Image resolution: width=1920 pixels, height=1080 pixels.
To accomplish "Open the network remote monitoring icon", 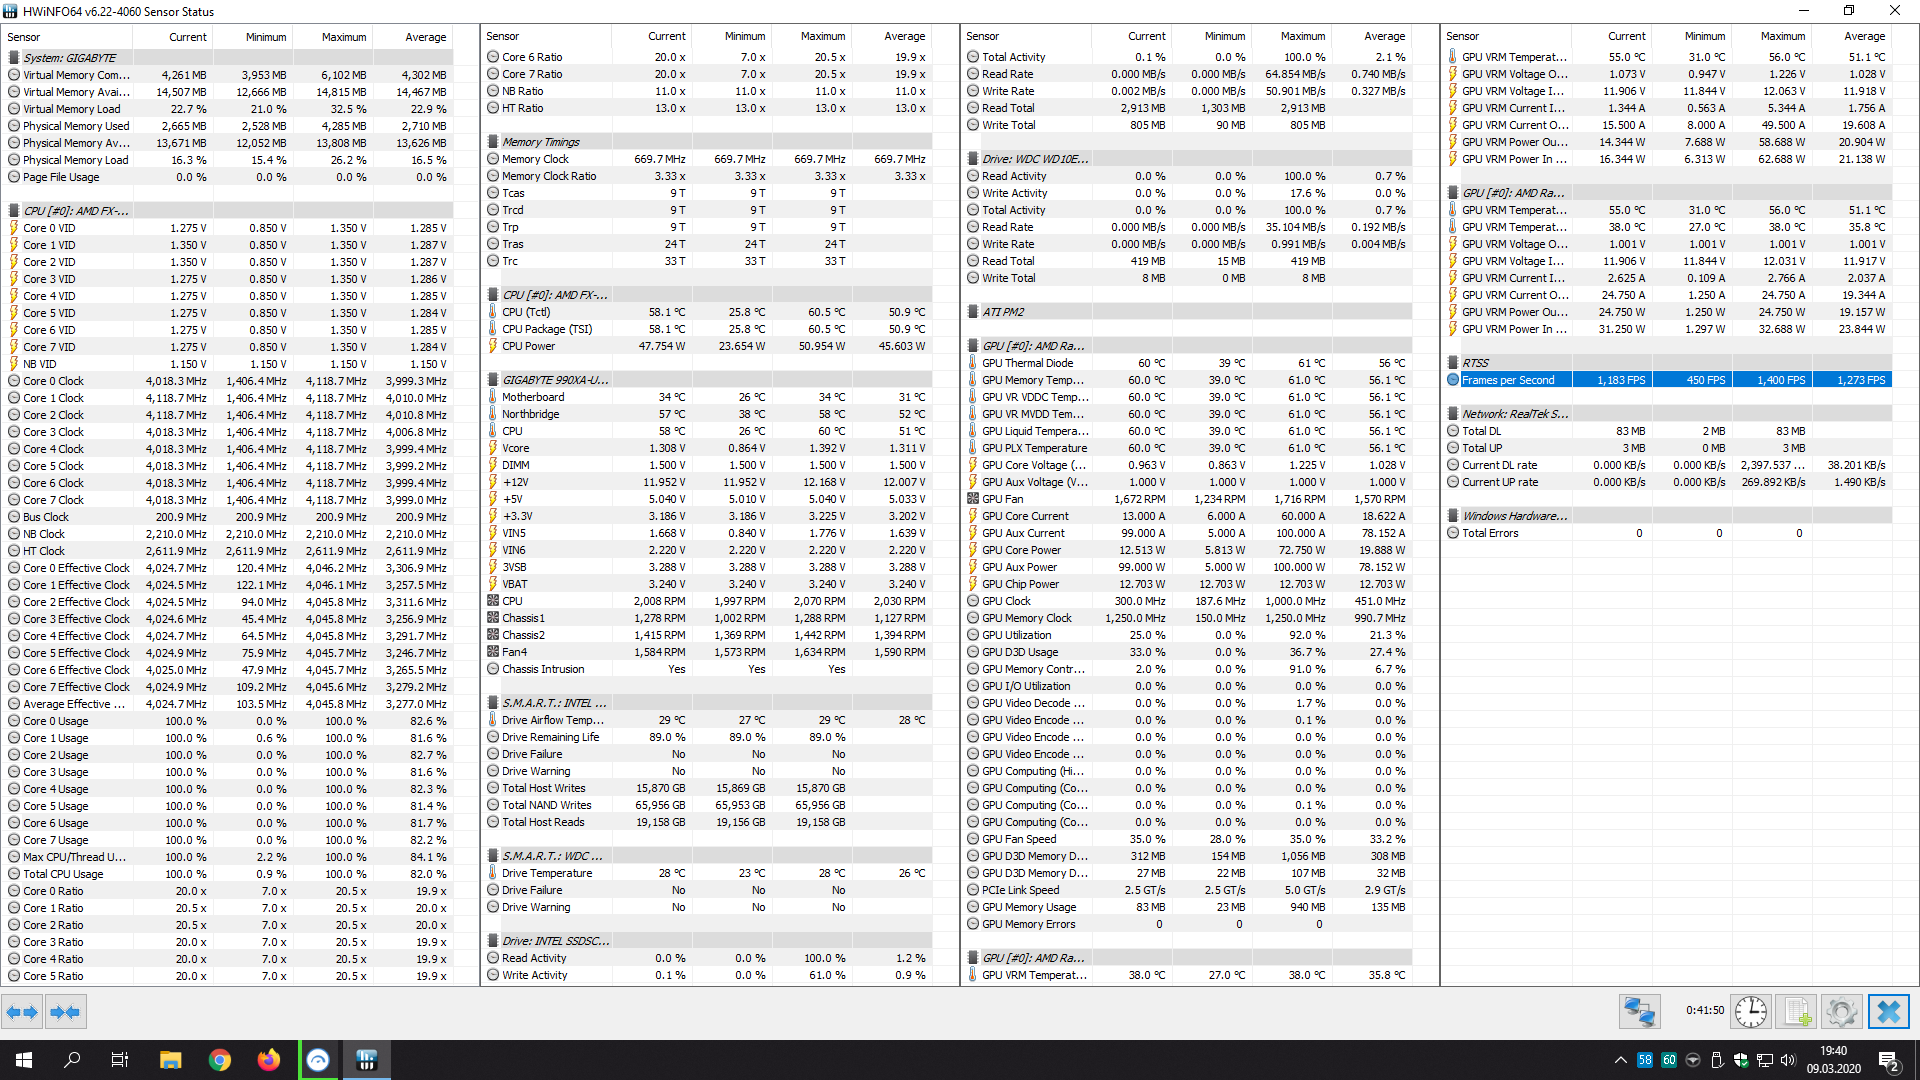I will (x=1640, y=1012).
